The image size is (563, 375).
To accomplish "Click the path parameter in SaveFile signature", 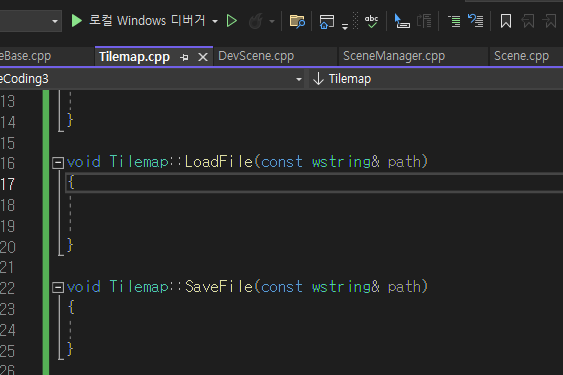I will point(404,287).
